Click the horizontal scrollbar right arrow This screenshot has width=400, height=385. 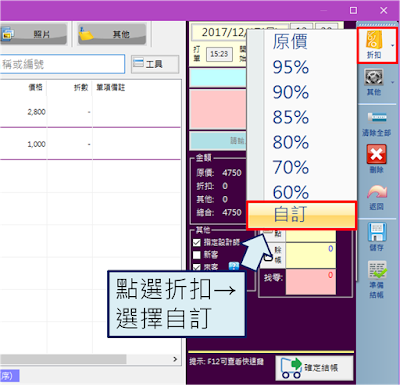point(175,359)
